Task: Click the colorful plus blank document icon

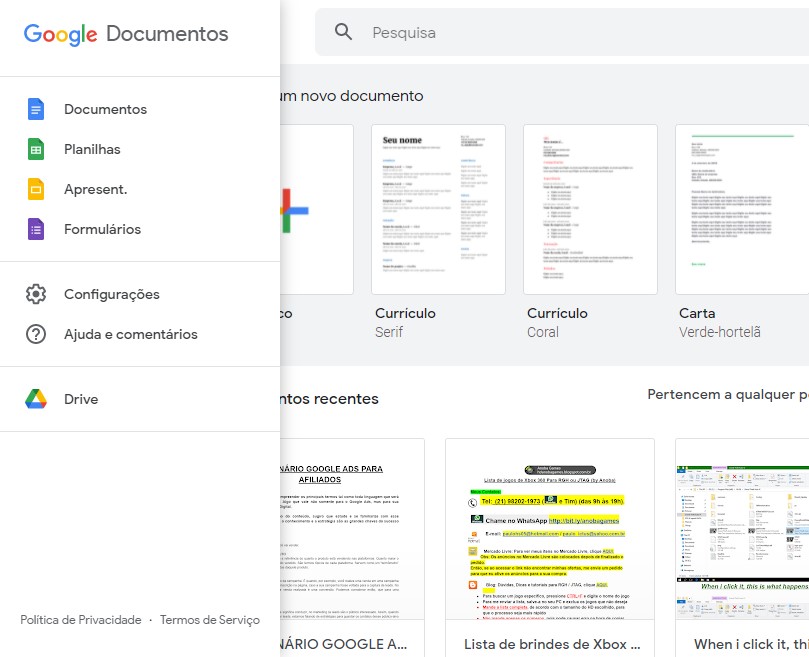Action: point(294,211)
